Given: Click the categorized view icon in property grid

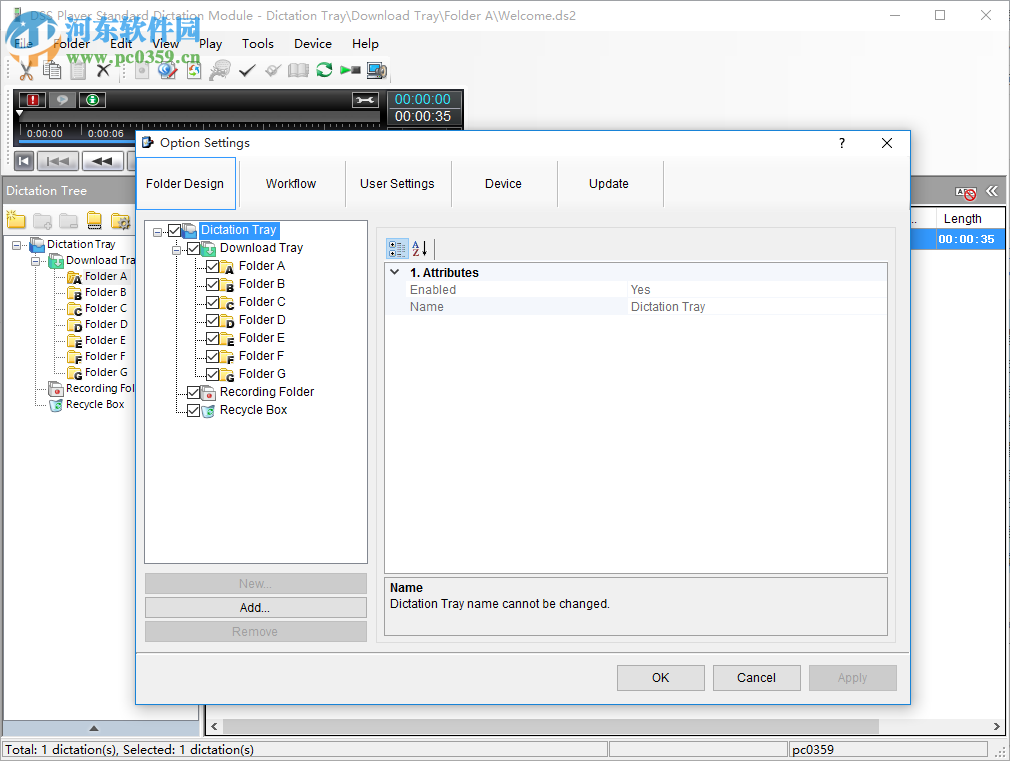Looking at the screenshot, I should click(x=397, y=248).
